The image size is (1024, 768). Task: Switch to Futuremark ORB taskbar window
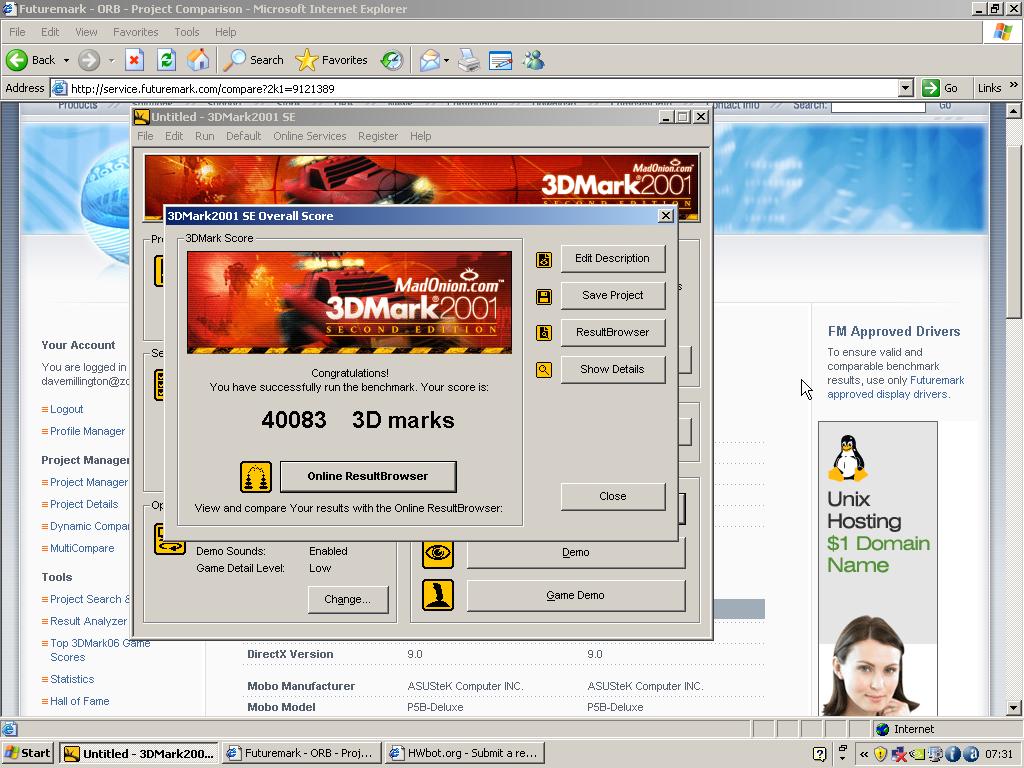pyautogui.click(x=302, y=754)
